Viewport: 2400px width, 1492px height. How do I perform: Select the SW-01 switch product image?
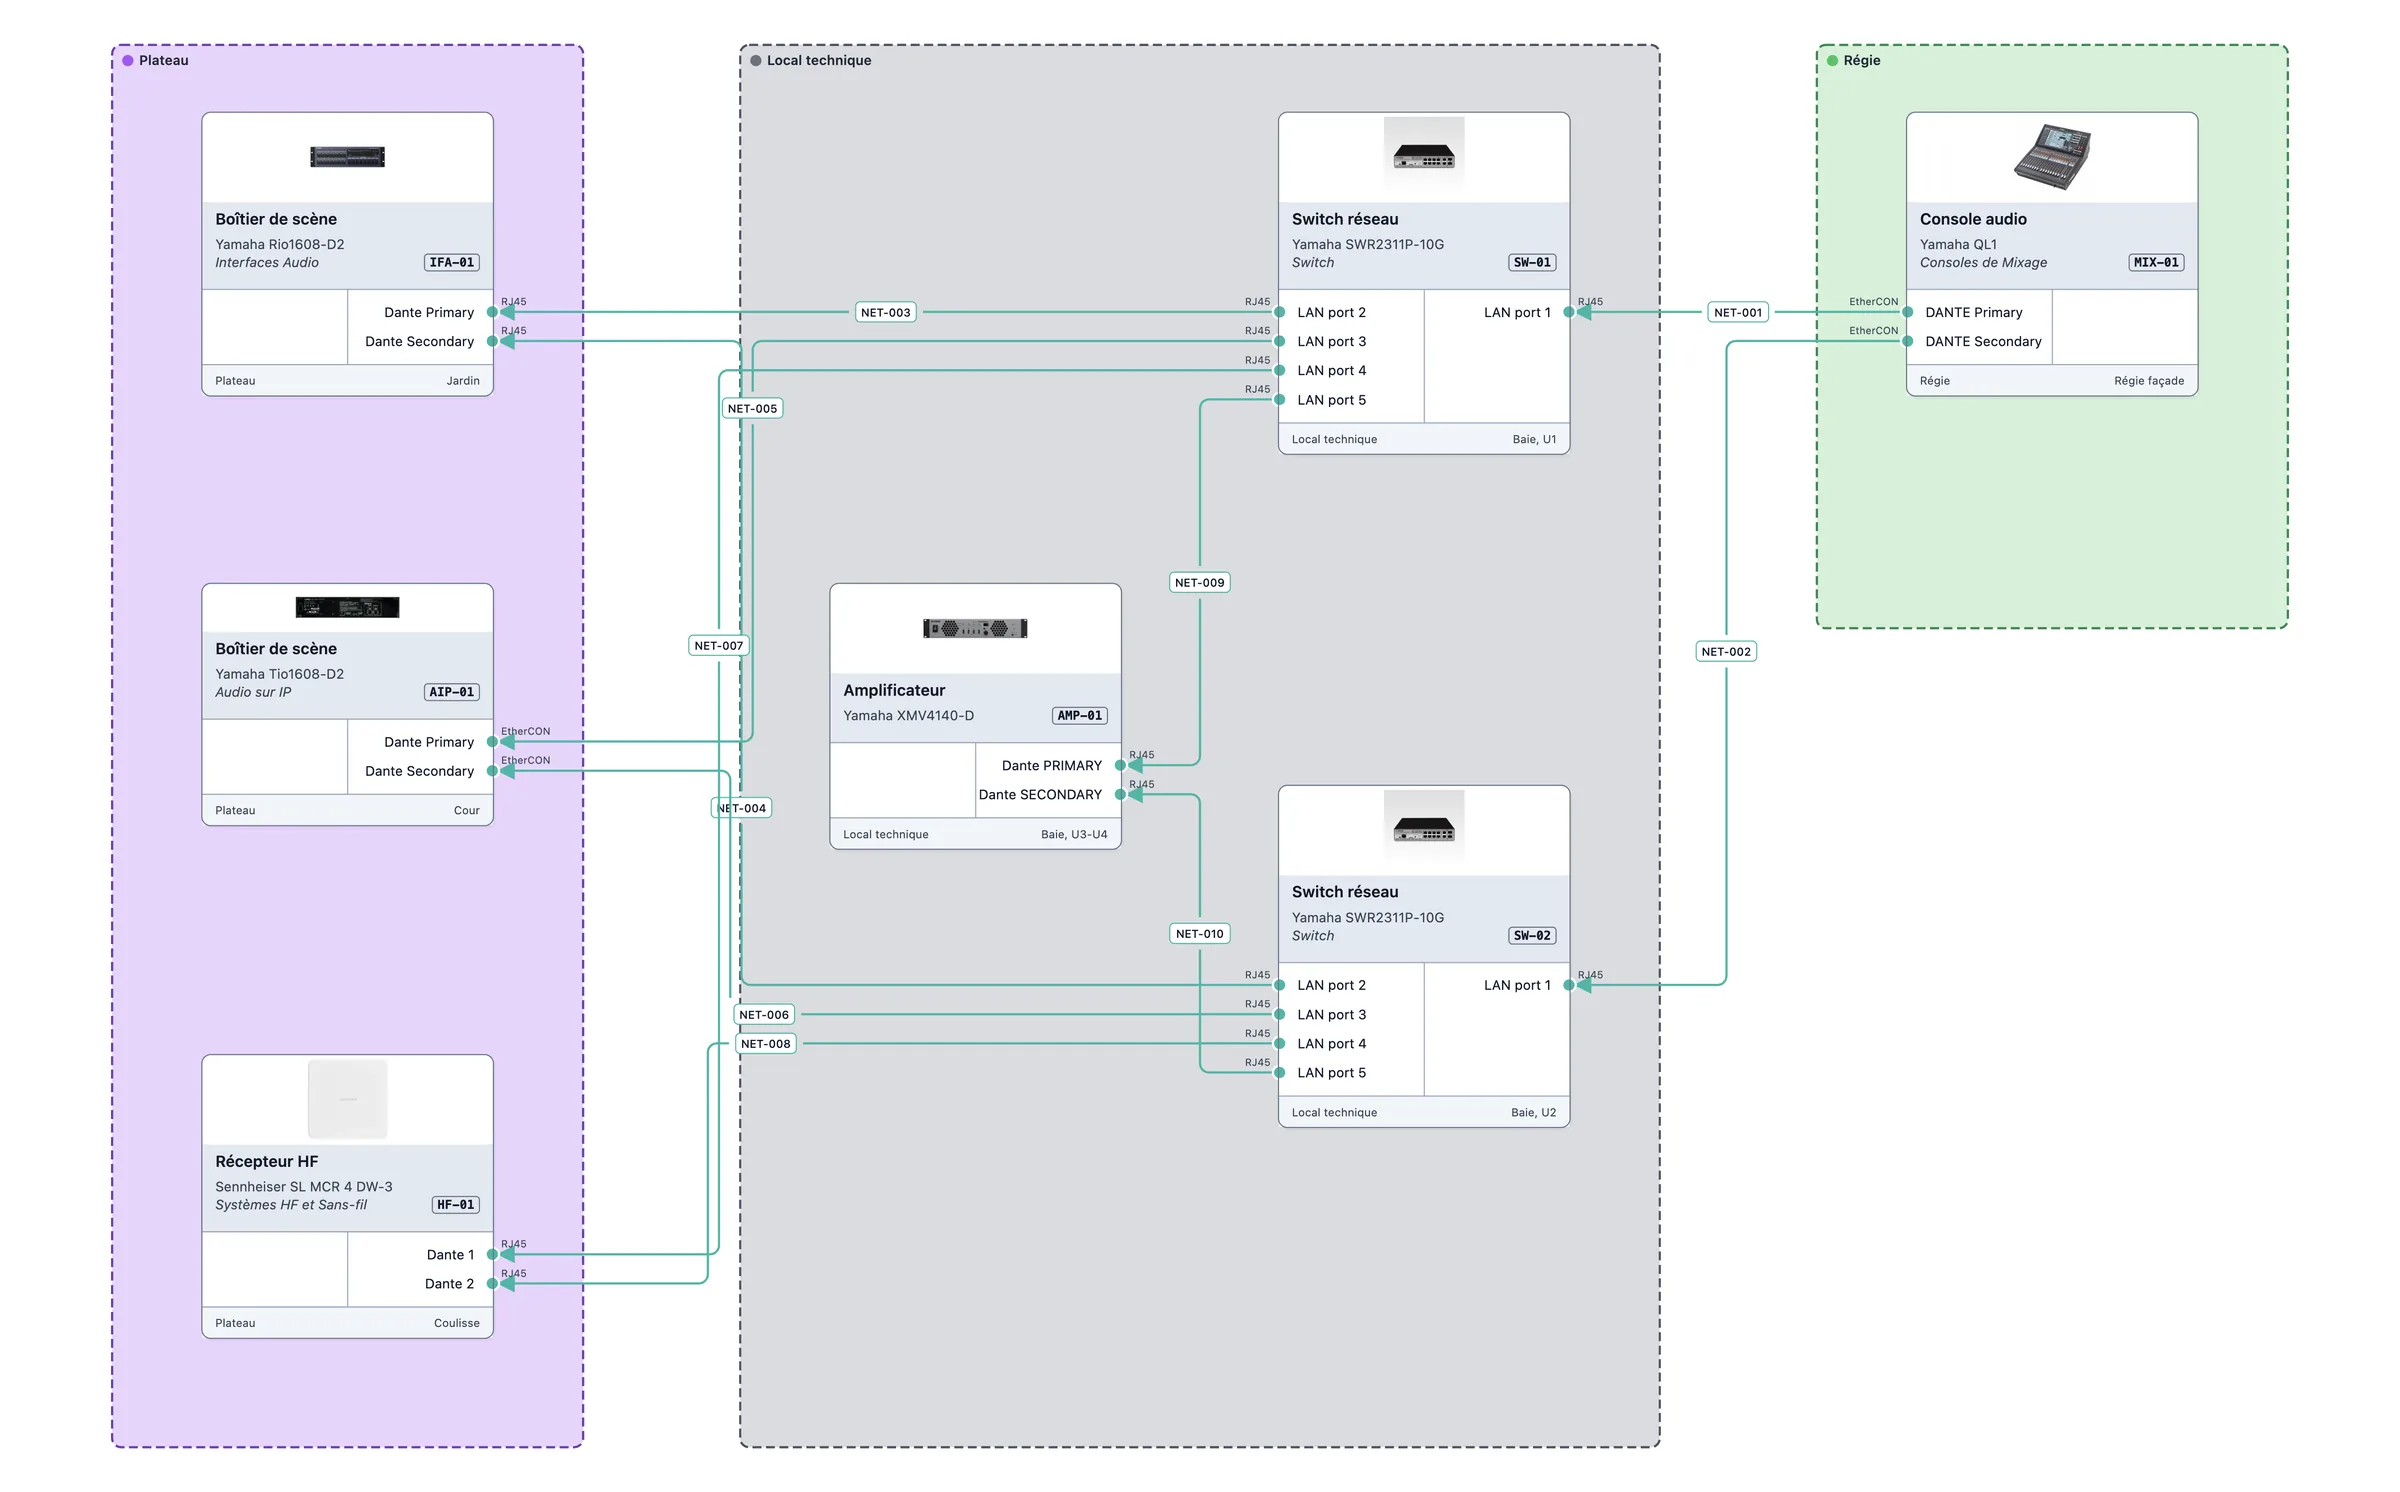[1423, 157]
